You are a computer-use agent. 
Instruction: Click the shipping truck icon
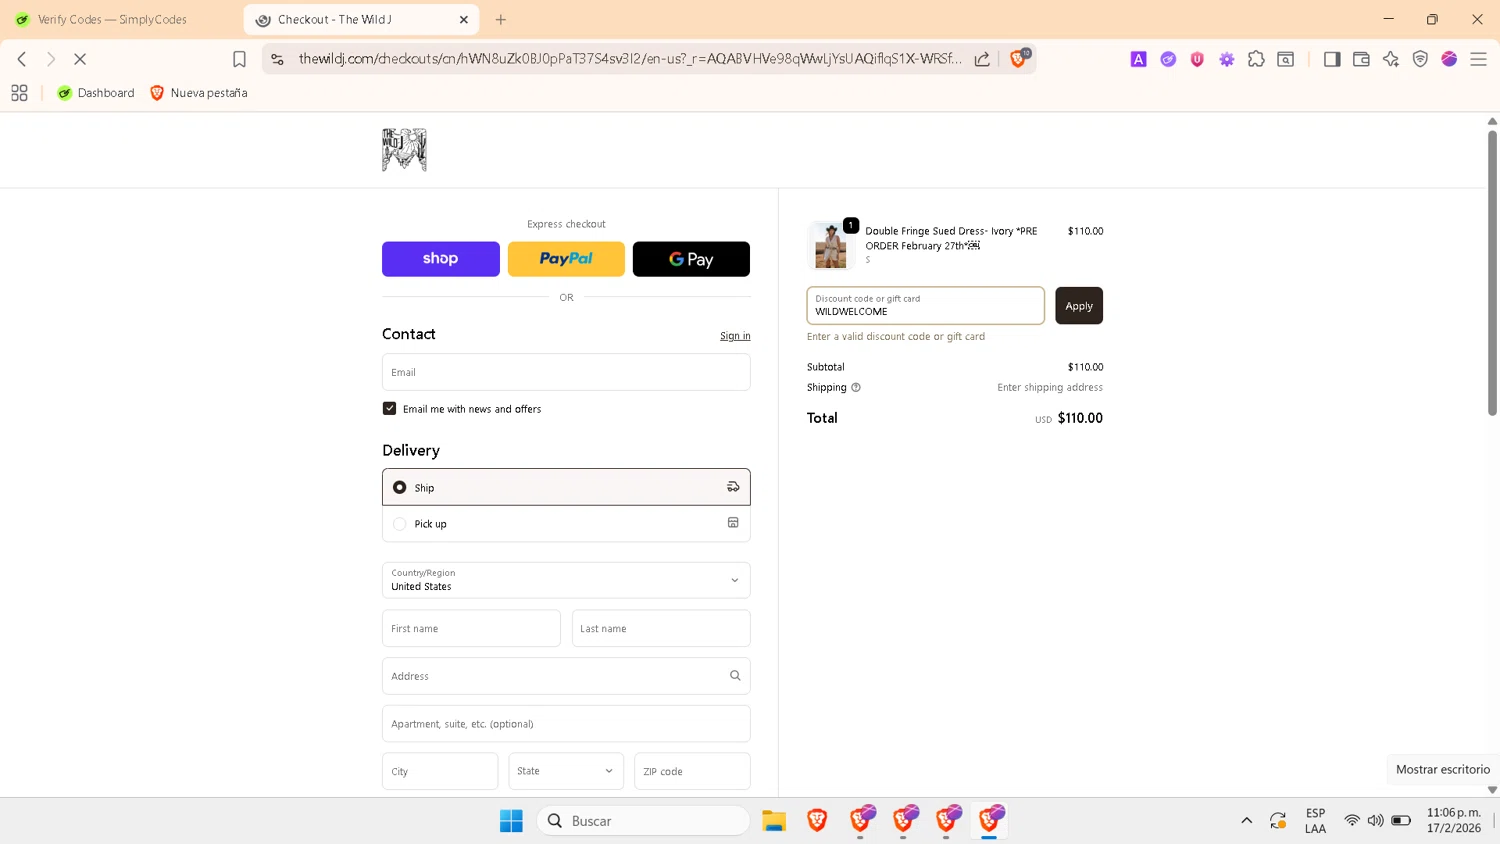(x=733, y=487)
